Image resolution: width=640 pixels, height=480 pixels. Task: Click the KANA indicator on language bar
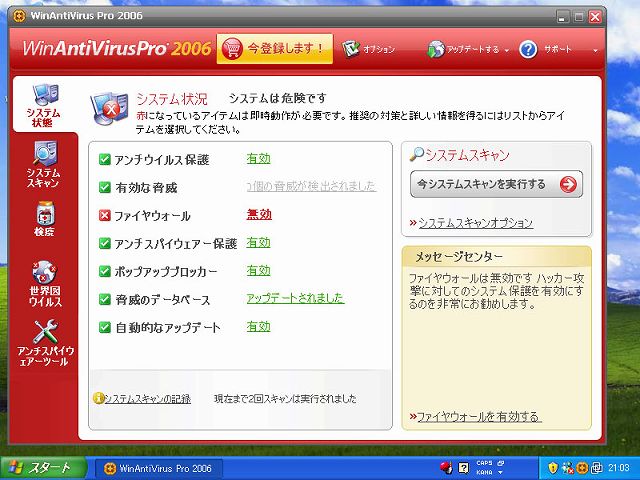coord(484,472)
